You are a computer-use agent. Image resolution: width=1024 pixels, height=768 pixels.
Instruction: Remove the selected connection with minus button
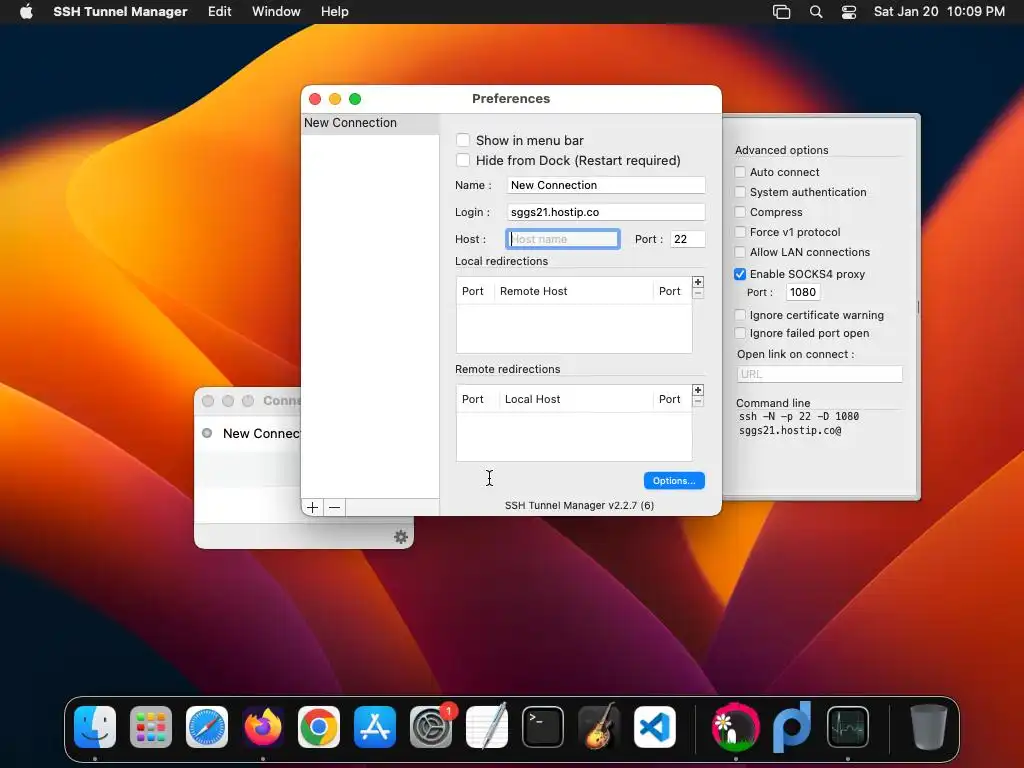click(x=334, y=507)
